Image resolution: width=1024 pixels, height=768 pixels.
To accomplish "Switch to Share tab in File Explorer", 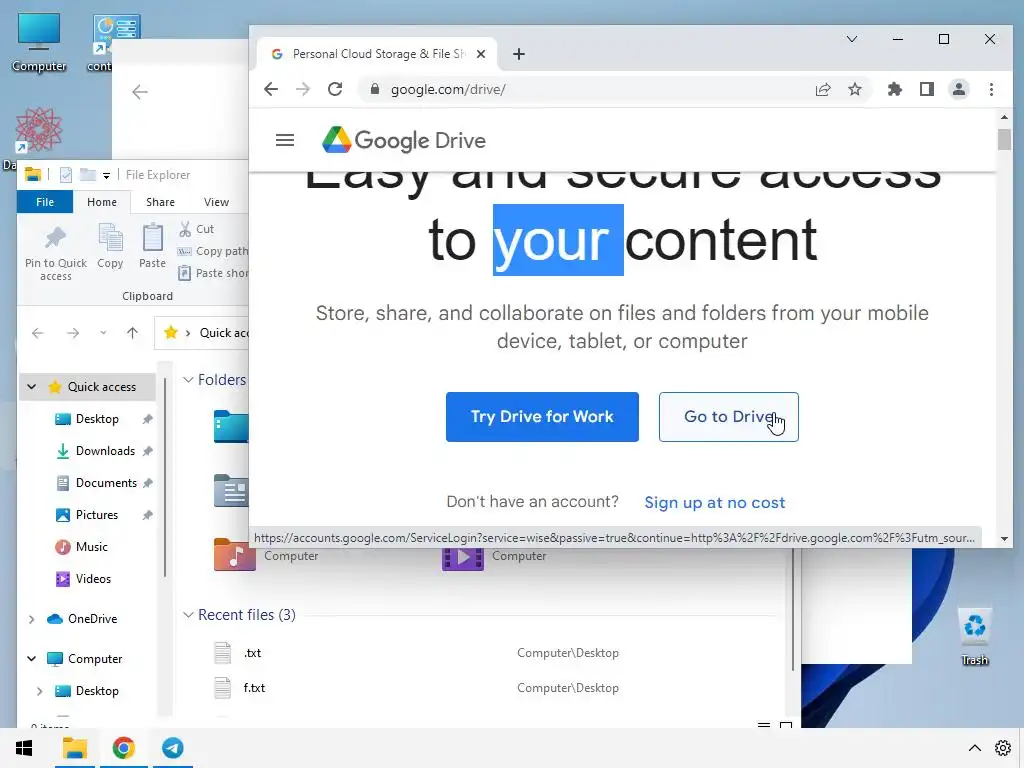I will click(160, 202).
